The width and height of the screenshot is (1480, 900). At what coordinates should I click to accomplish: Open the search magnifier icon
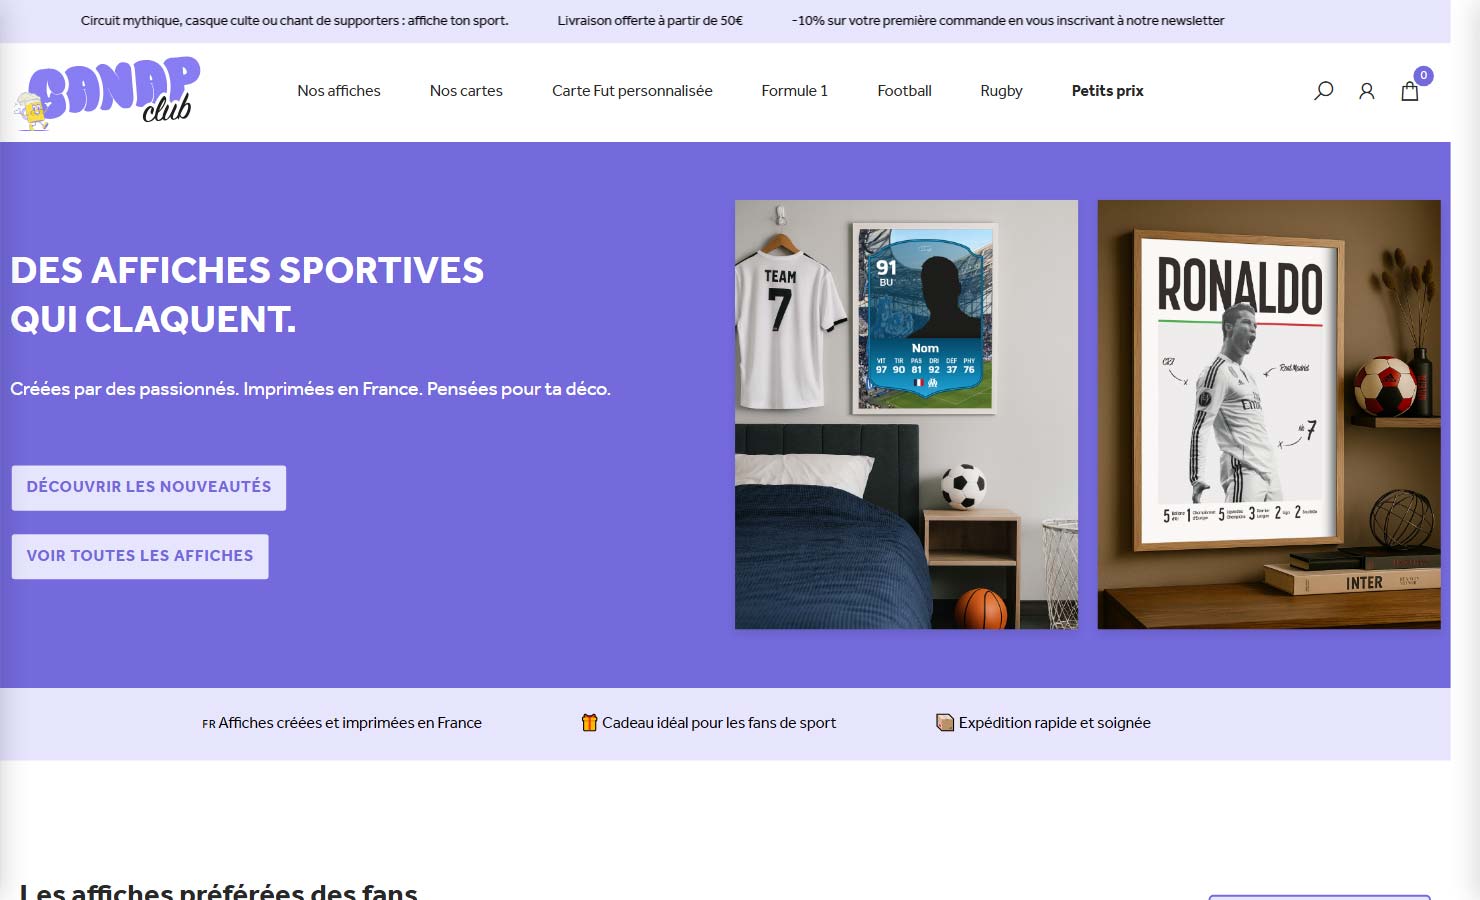tap(1323, 91)
